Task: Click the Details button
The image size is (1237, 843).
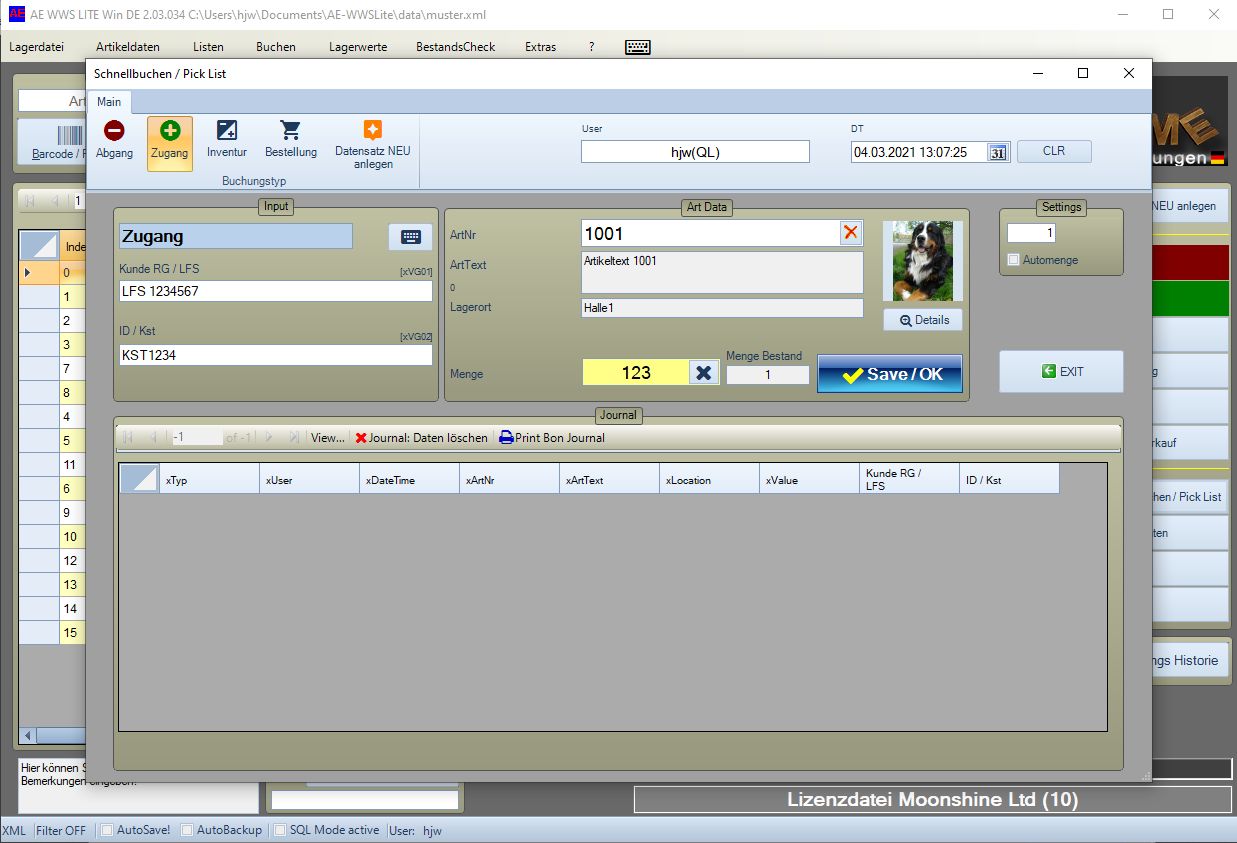Action: coord(922,320)
